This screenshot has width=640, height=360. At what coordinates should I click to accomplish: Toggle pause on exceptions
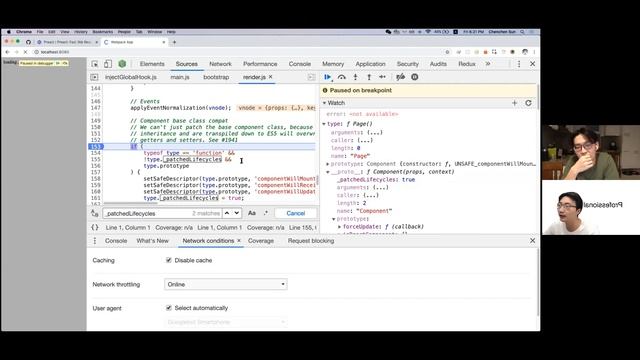click(x=415, y=77)
